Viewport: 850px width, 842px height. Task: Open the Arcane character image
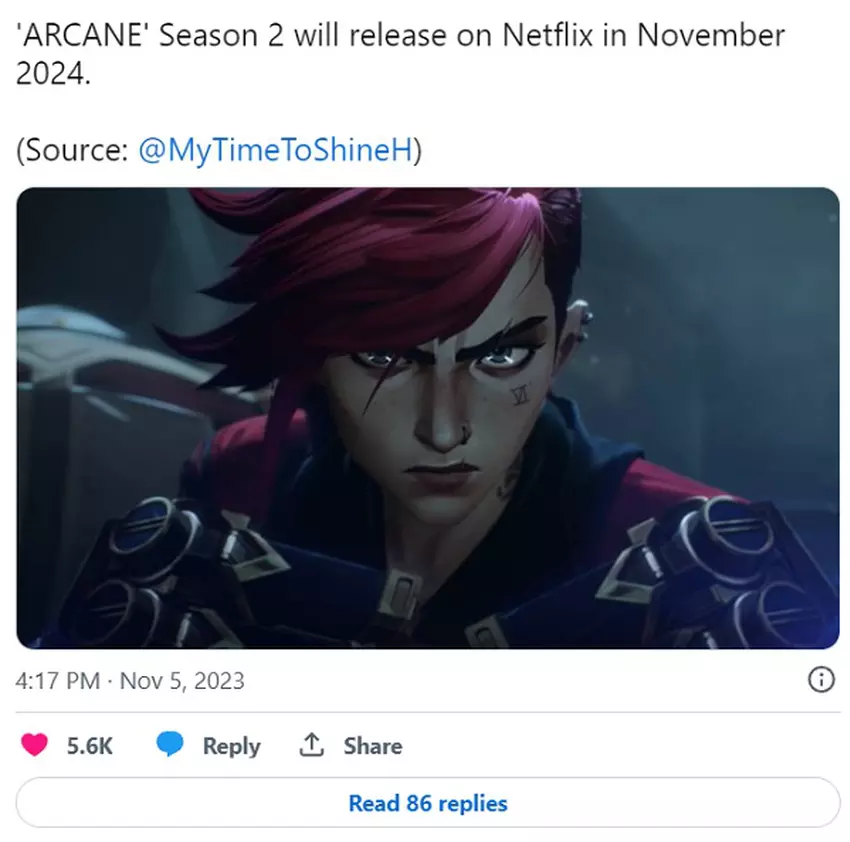[428, 418]
